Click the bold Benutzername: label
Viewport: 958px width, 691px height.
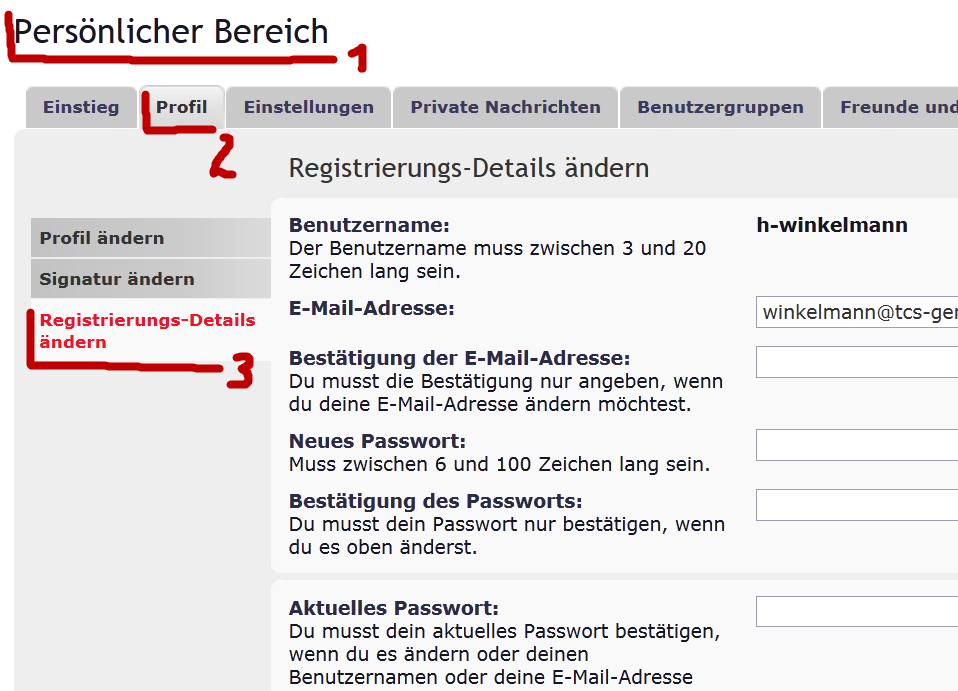pyautogui.click(x=369, y=226)
